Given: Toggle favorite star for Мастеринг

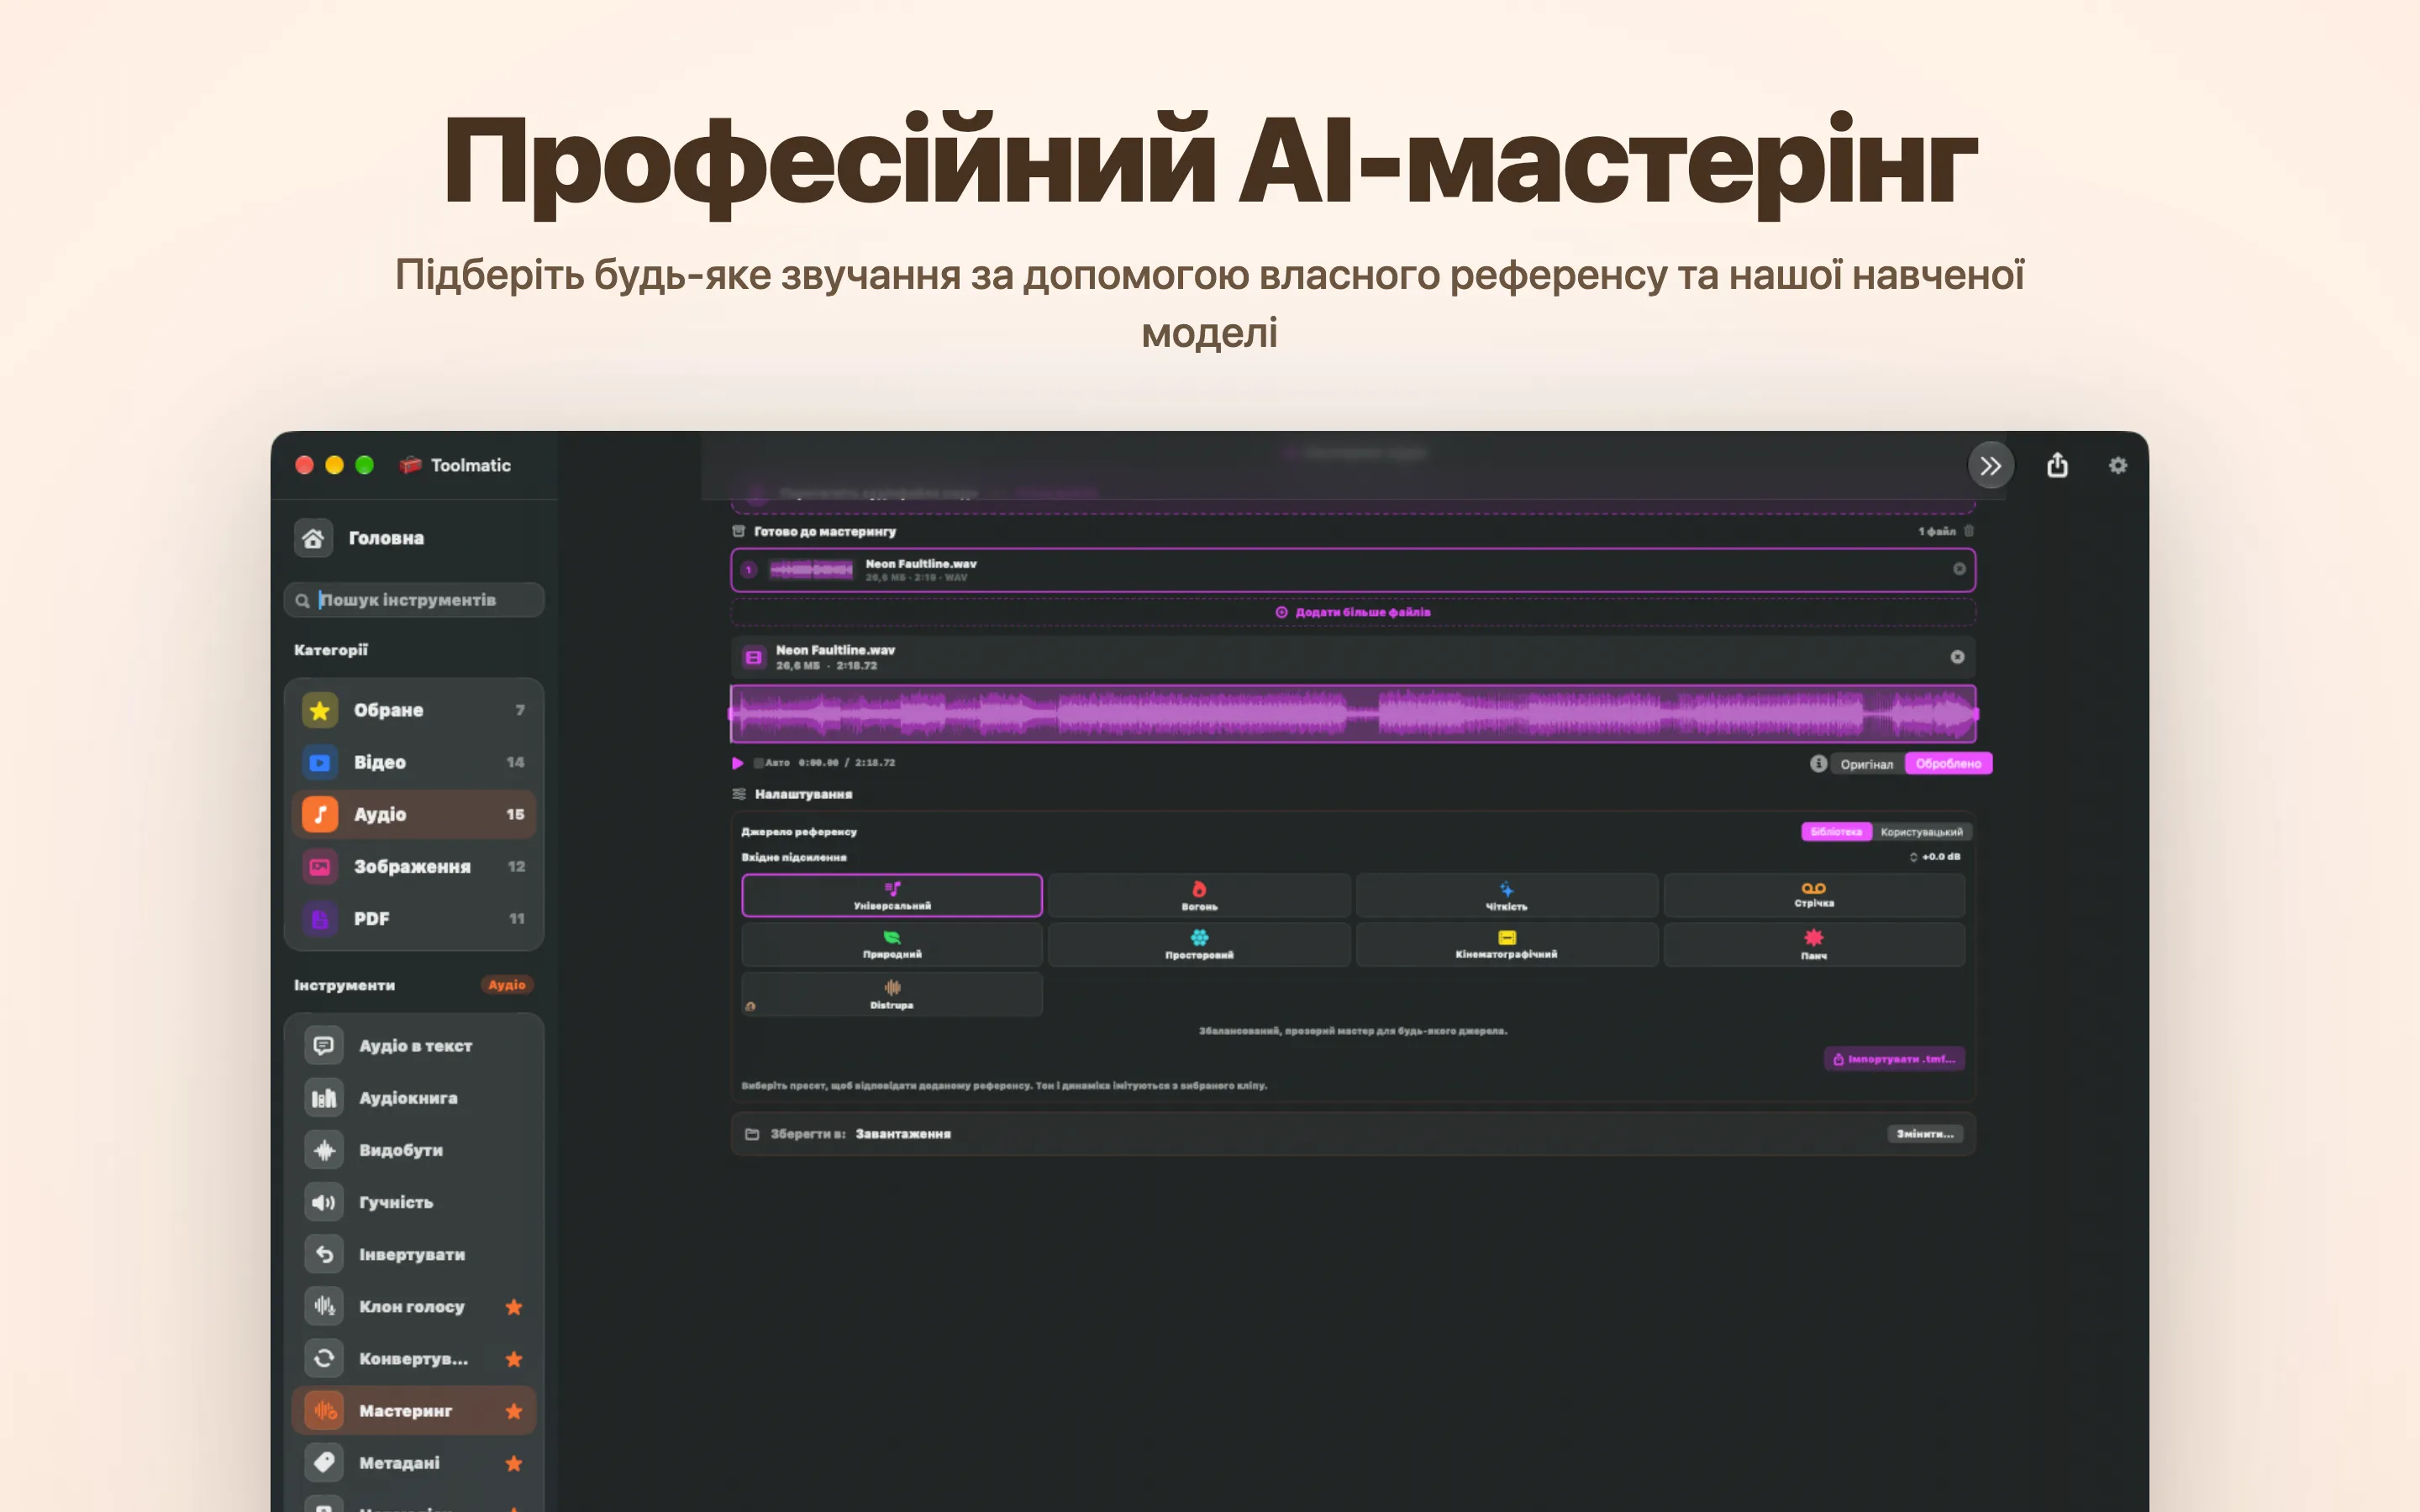Looking at the screenshot, I should 514,1410.
